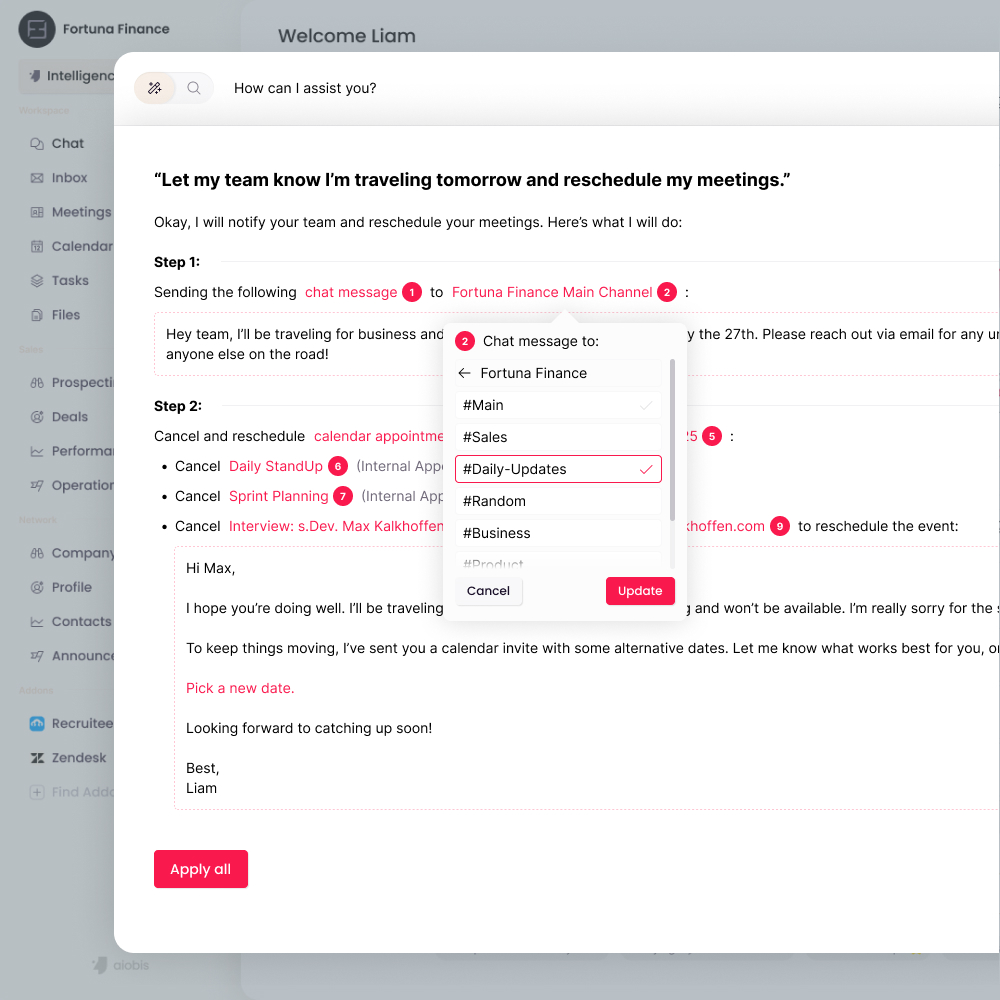
Task: Click the channel list scrollbar
Action: 672,440
